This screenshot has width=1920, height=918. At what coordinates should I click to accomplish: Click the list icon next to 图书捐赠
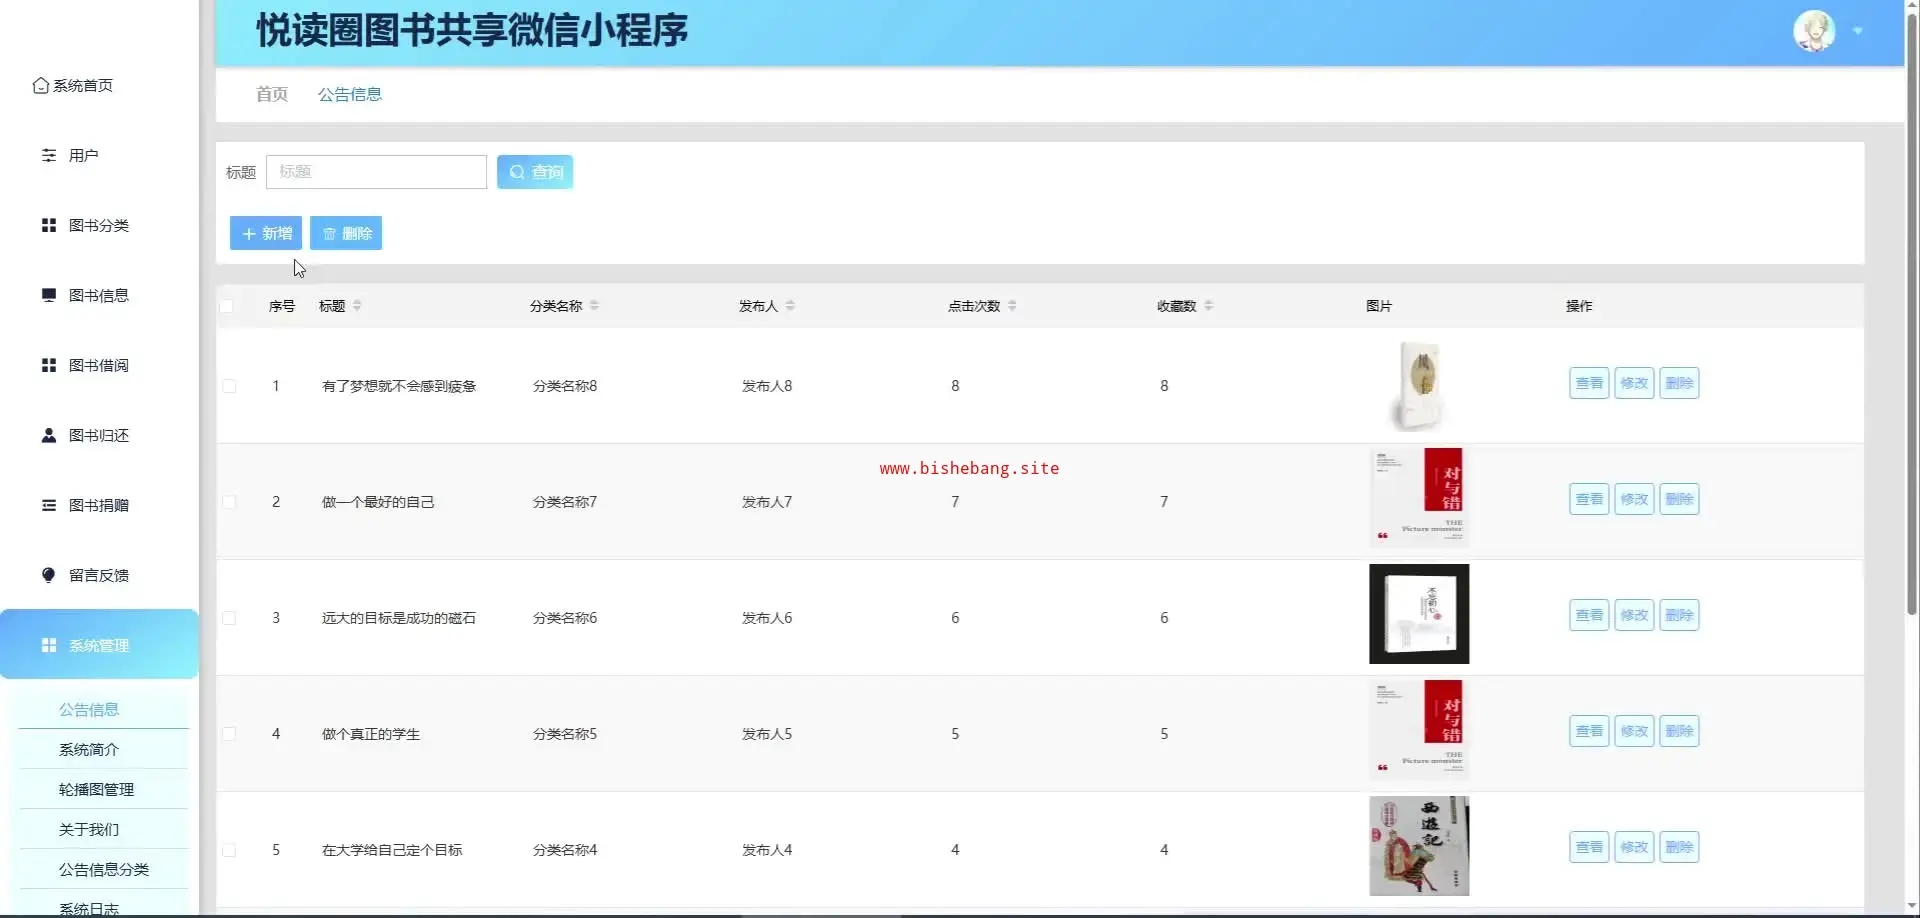[x=48, y=506]
